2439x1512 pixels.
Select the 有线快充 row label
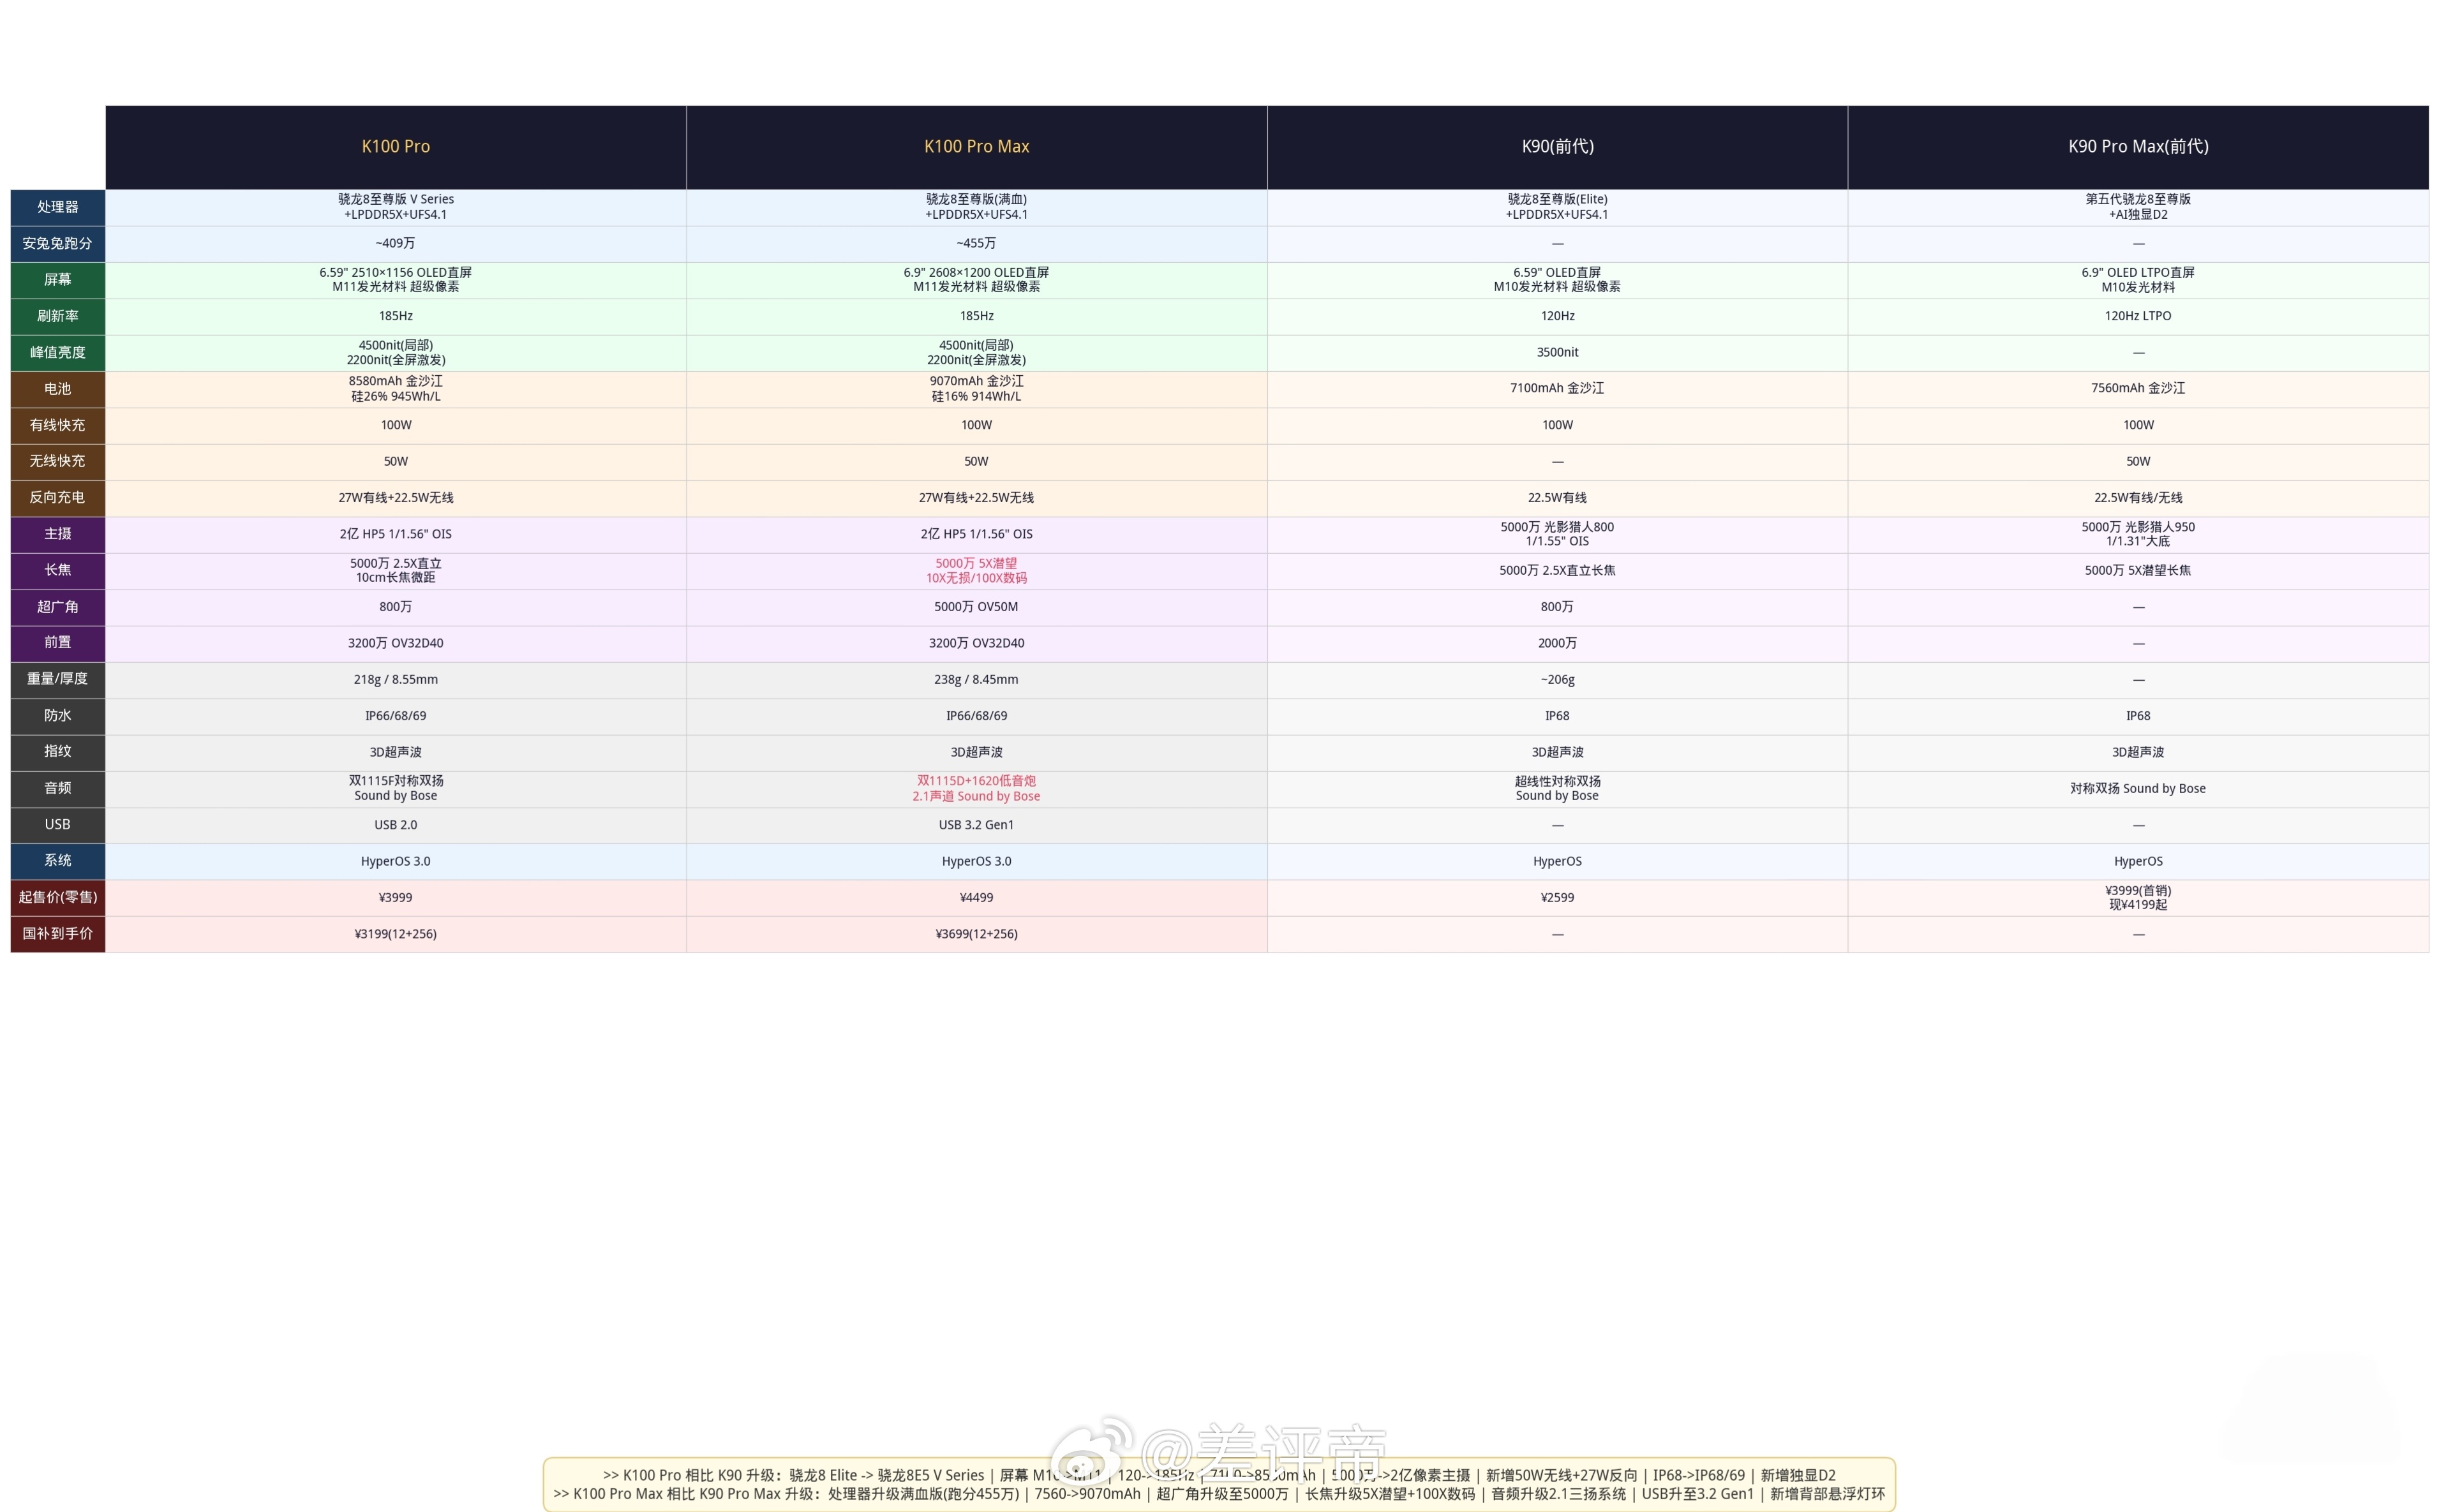click(58, 425)
